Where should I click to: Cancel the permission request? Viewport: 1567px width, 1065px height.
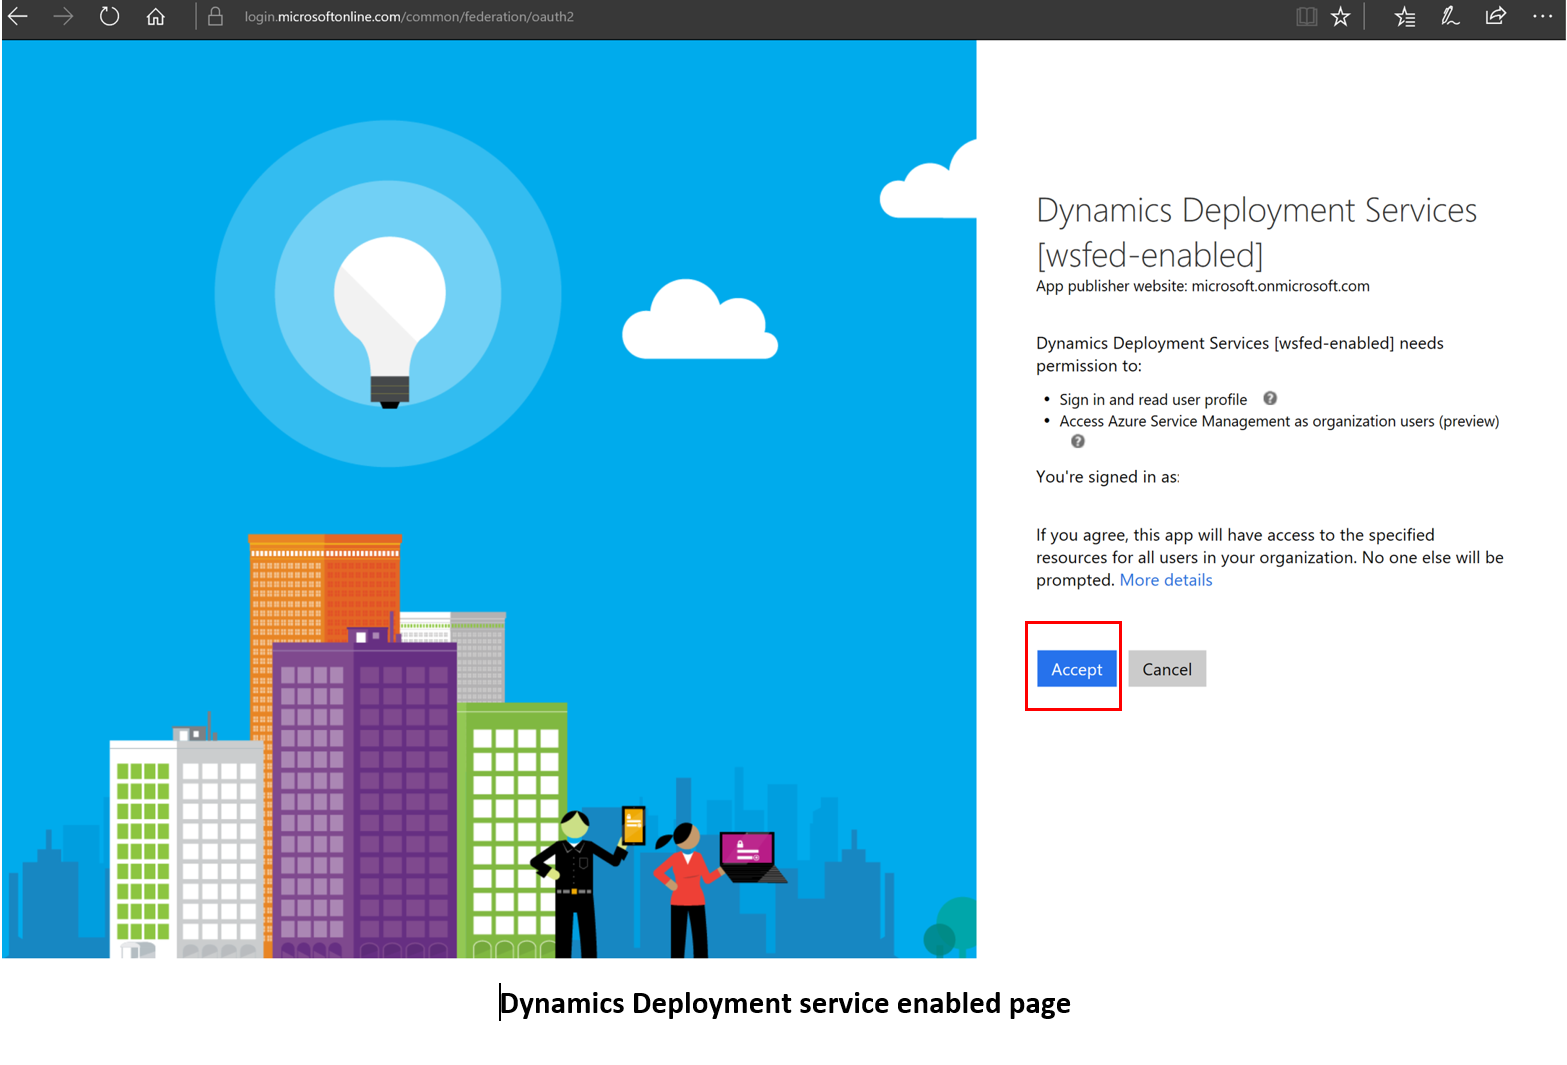coord(1166,668)
